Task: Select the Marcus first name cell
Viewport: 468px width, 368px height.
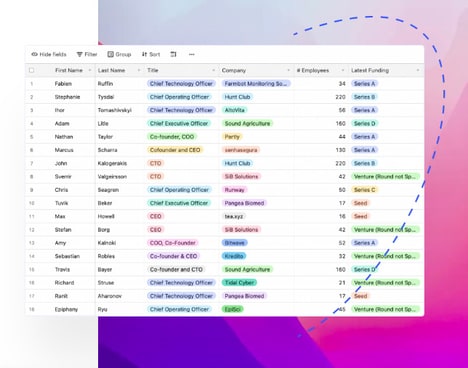Action: click(x=64, y=150)
